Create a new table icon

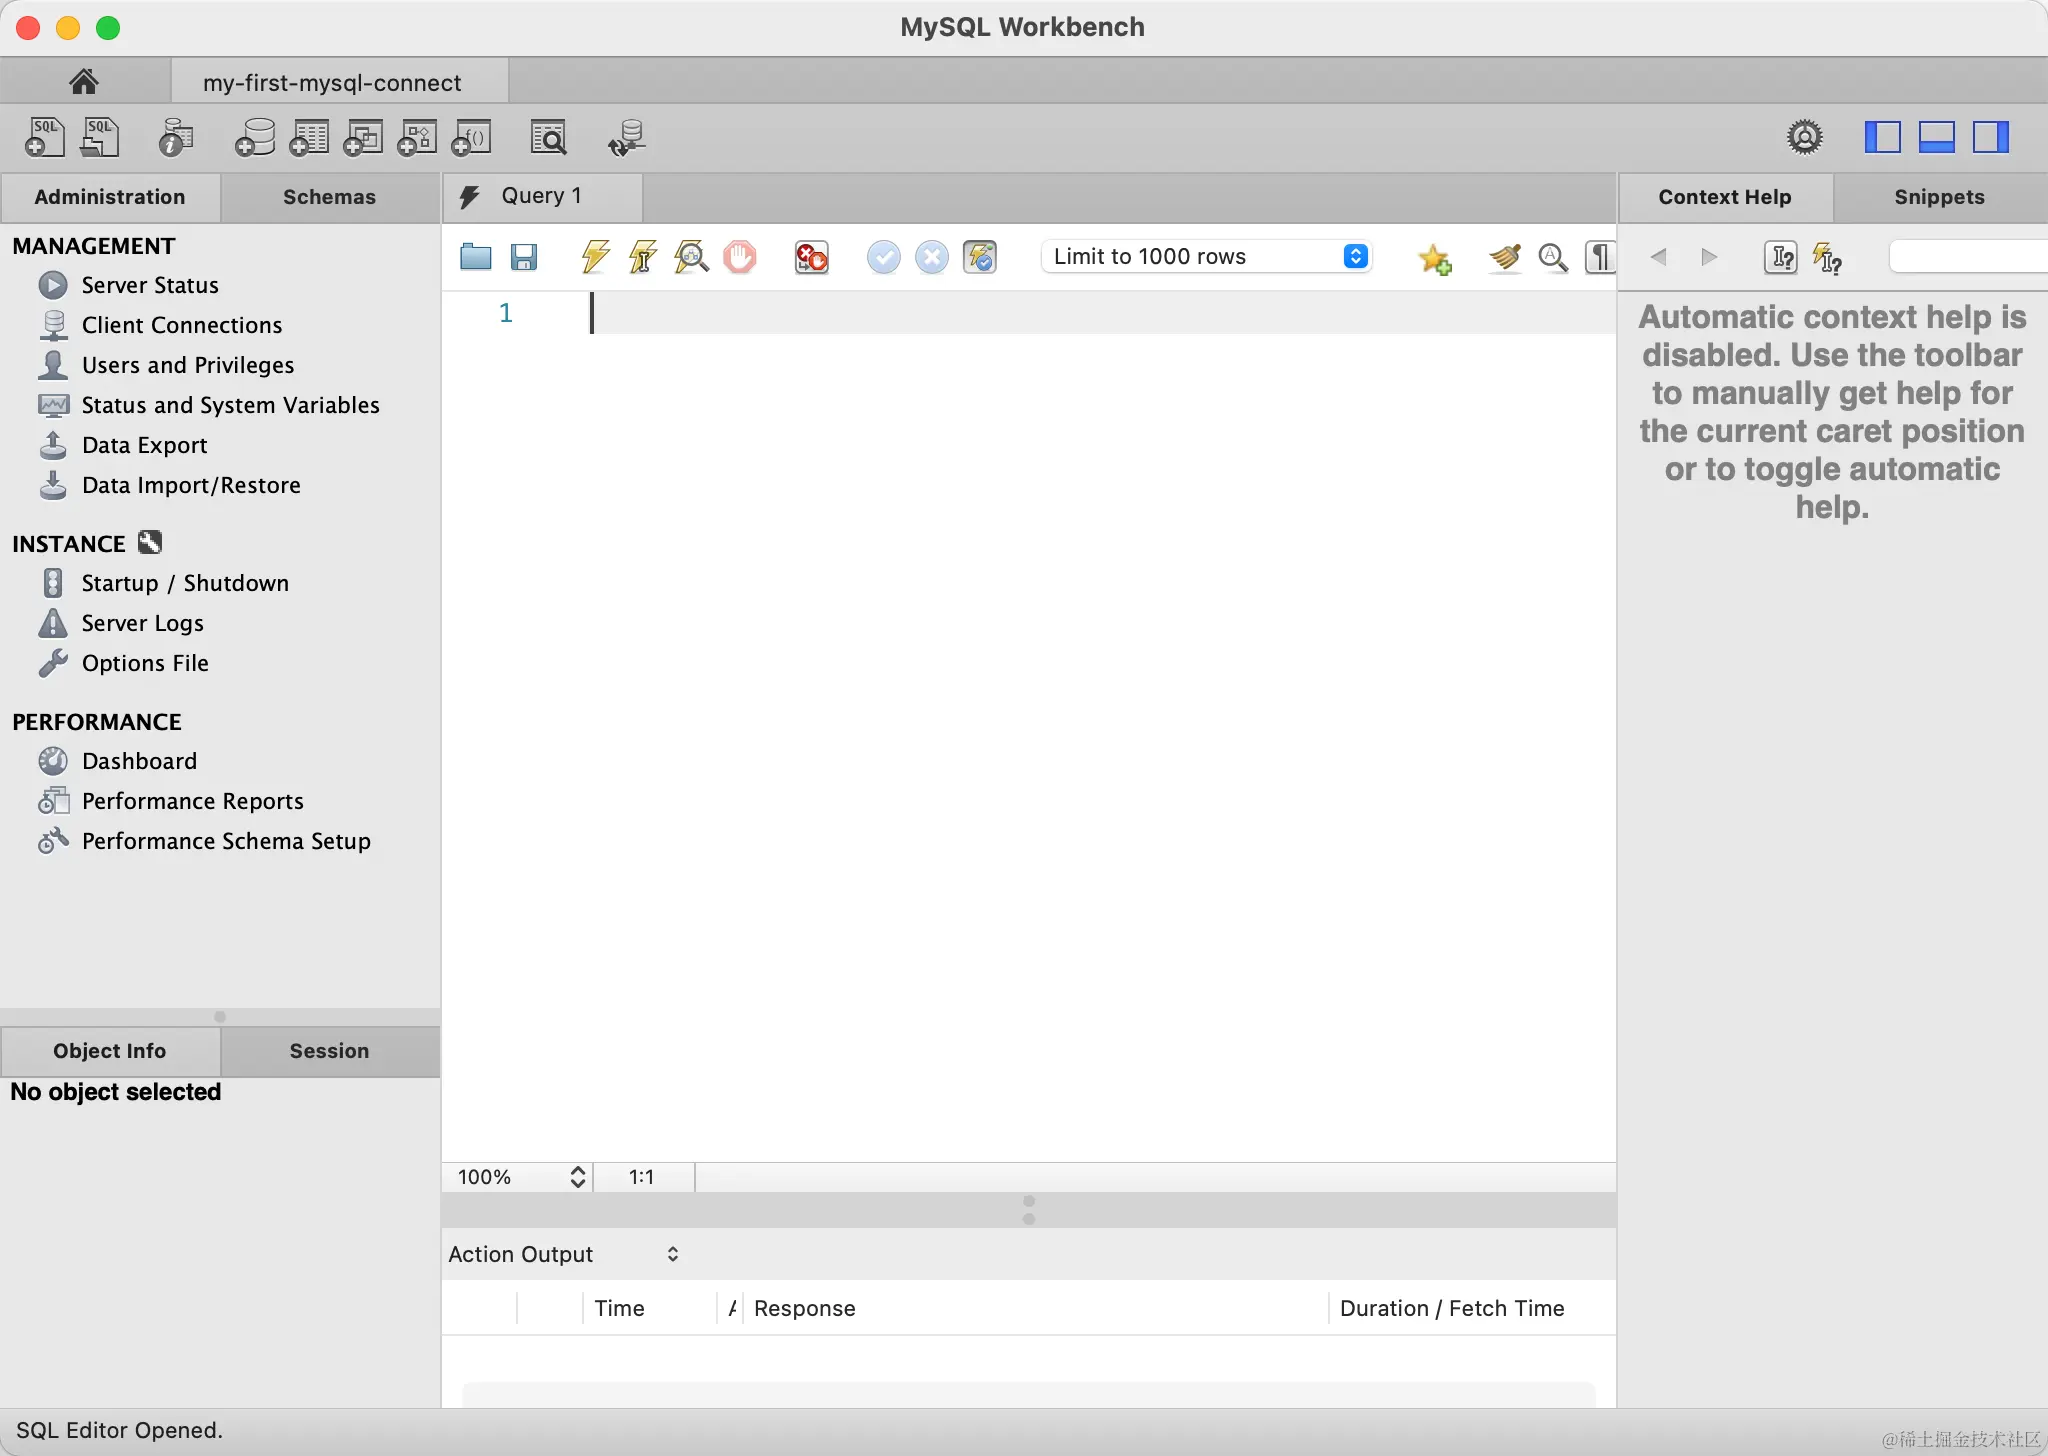point(309,137)
